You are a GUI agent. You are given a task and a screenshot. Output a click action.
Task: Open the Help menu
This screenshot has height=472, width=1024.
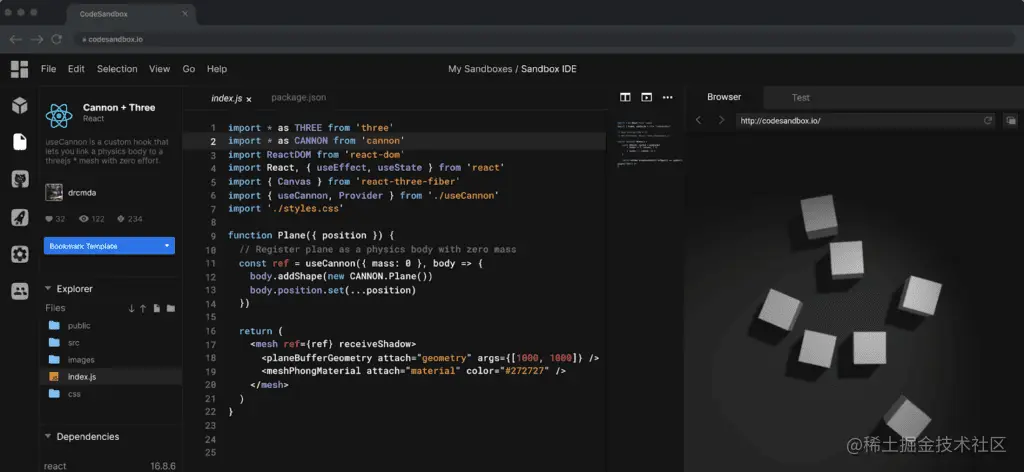217,69
